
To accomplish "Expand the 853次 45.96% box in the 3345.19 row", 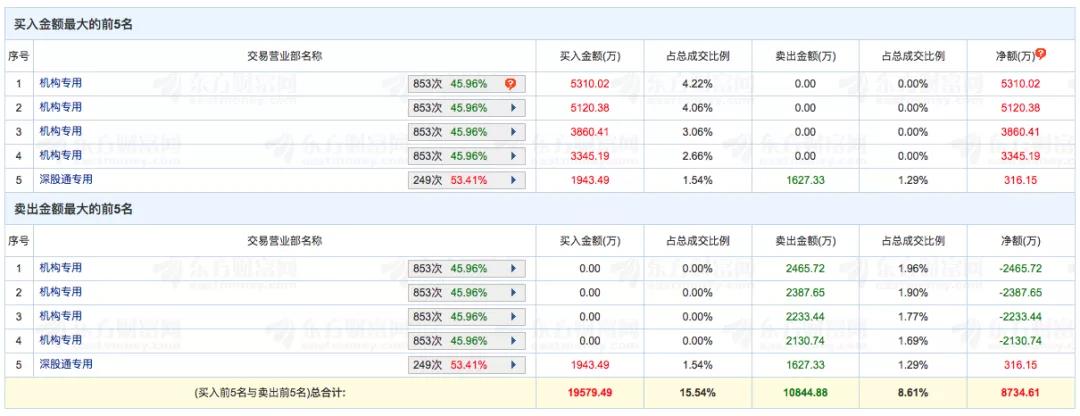I will click(466, 155).
